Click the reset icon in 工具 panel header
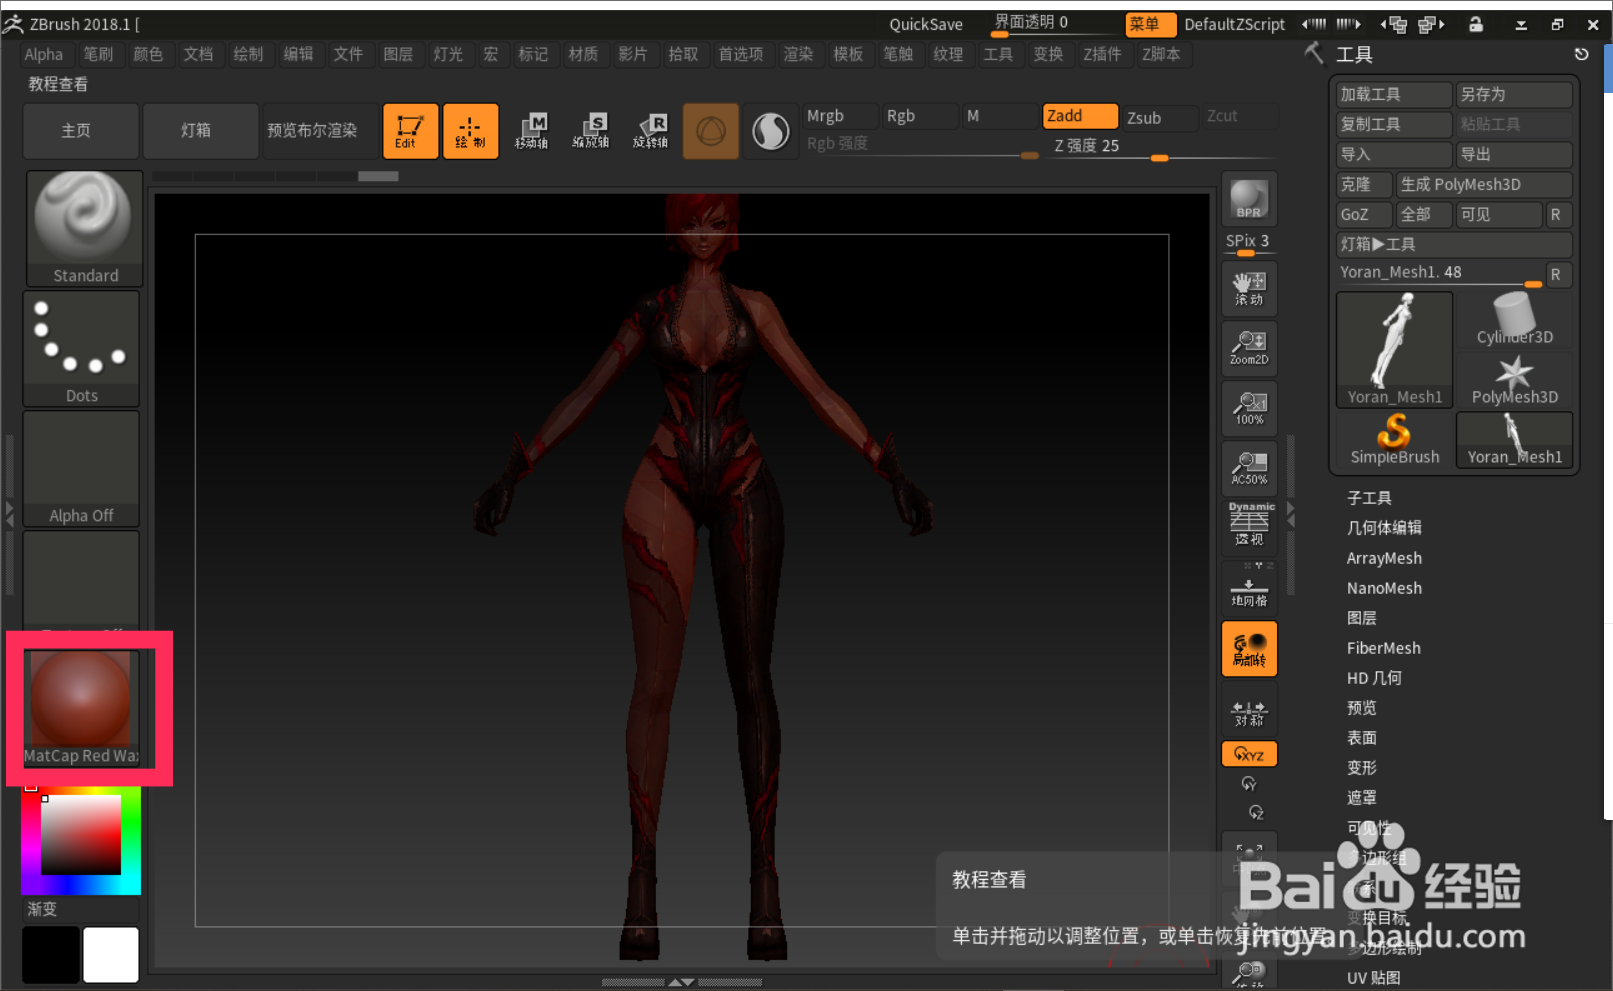1613x991 pixels. click(x=1581, y=54)
